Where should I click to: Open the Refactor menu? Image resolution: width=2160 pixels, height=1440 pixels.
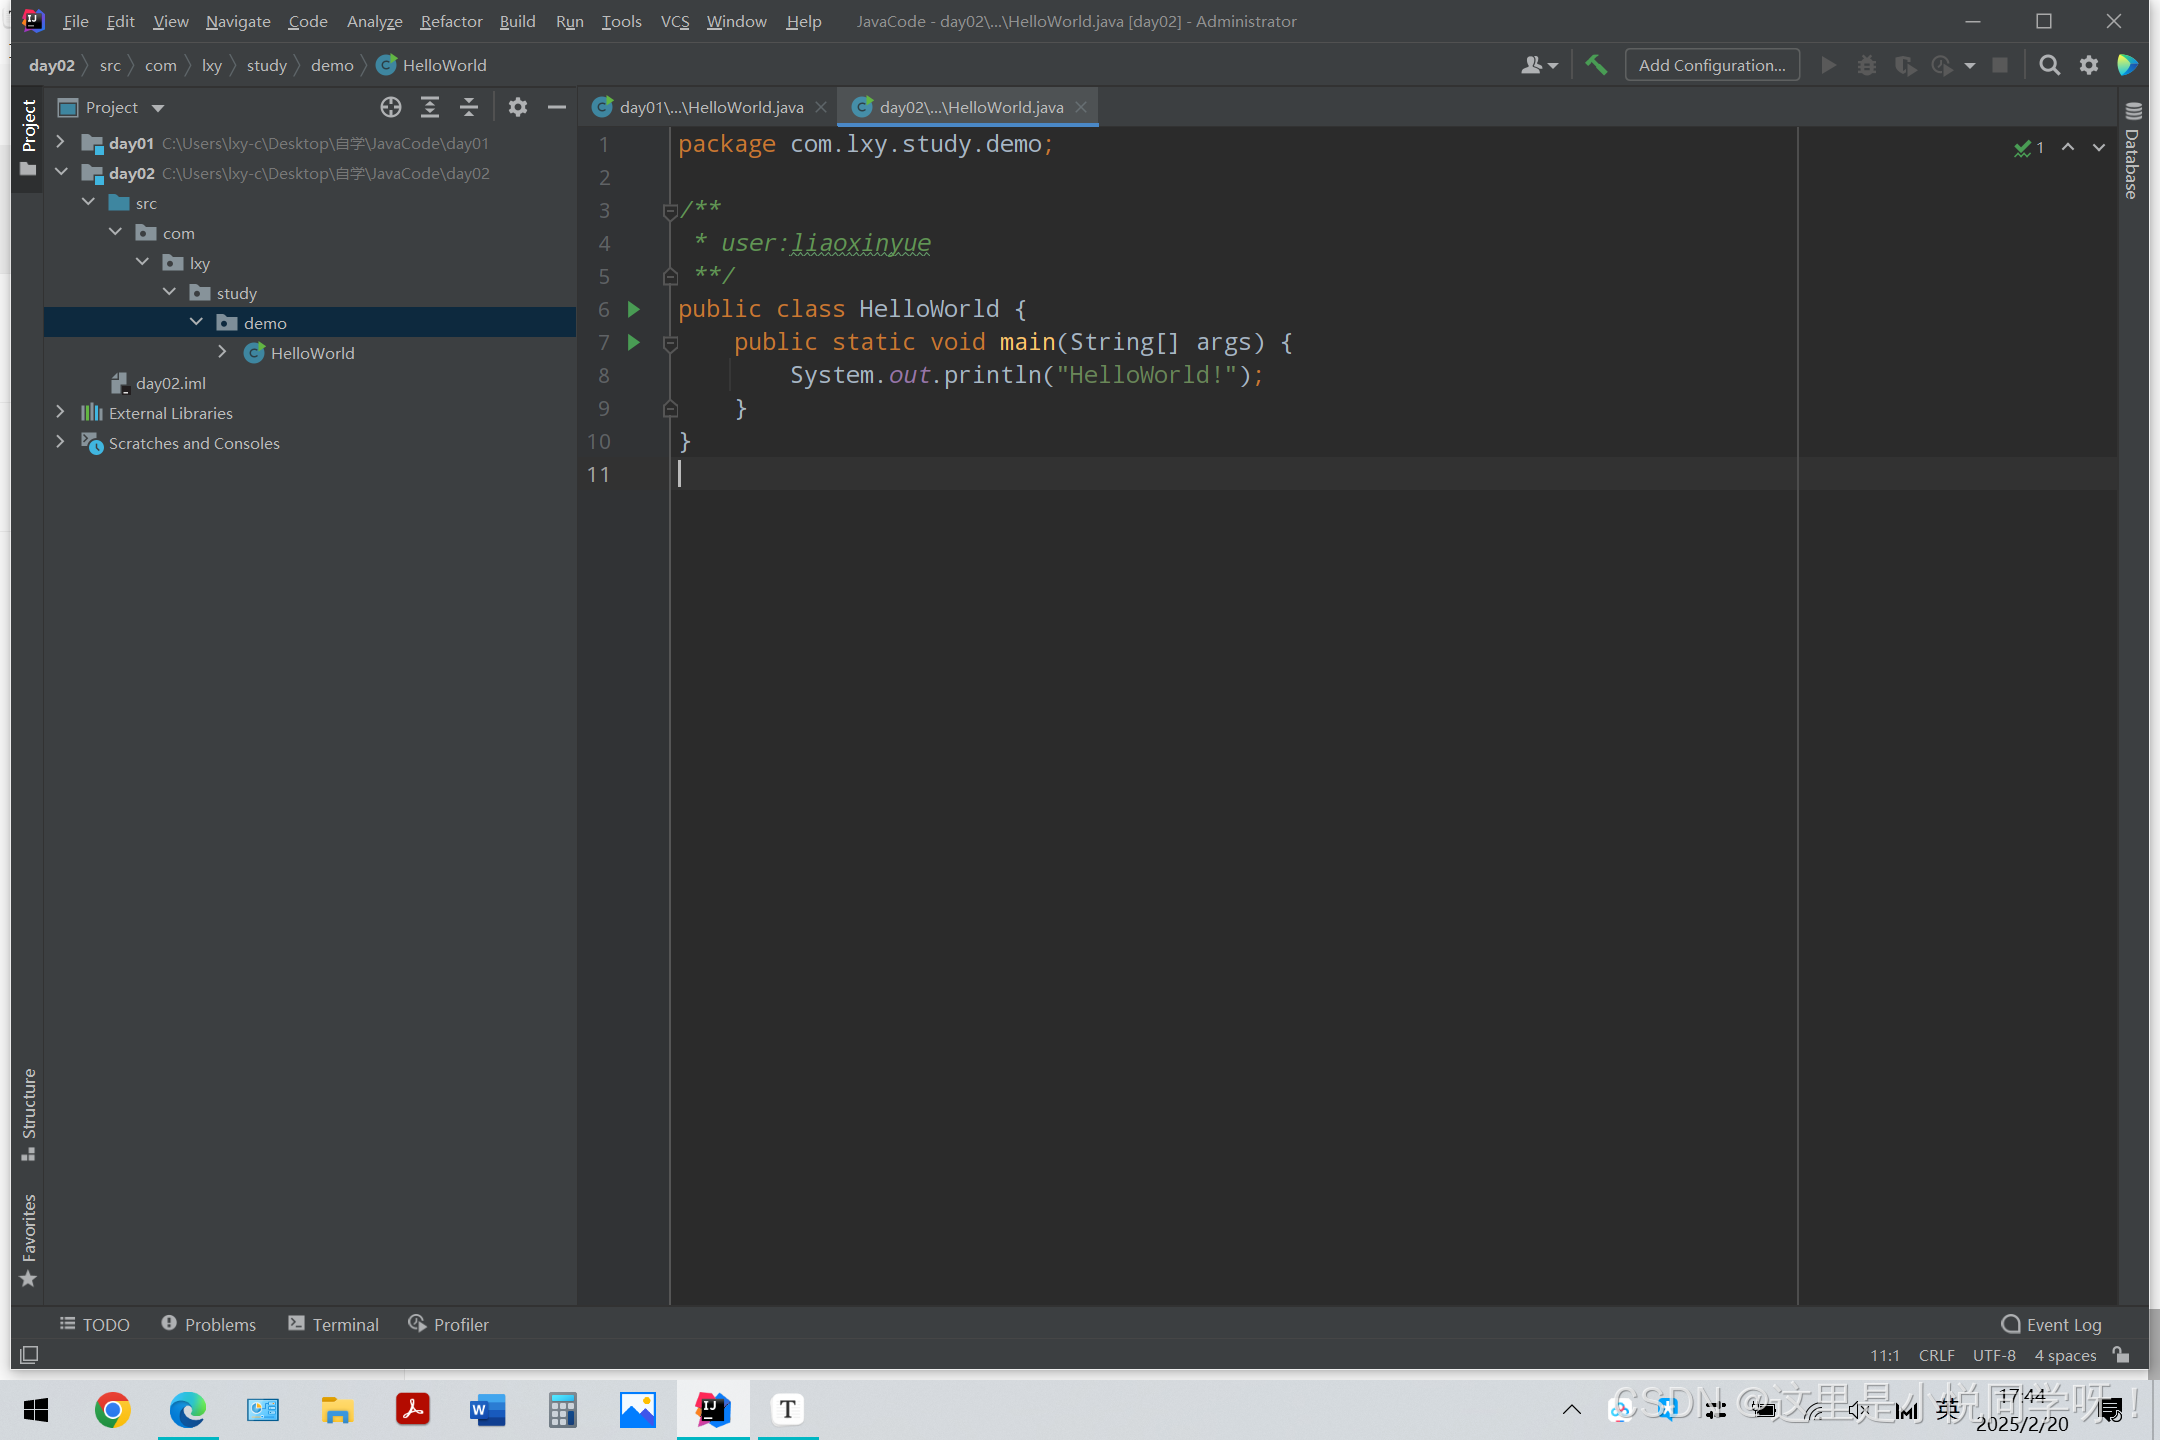(x=450, y=21)
